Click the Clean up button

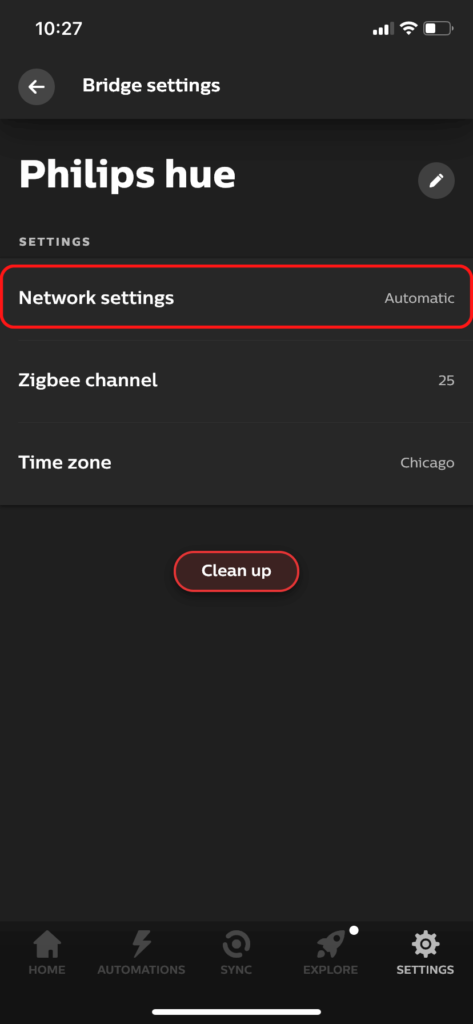[236, 571]
